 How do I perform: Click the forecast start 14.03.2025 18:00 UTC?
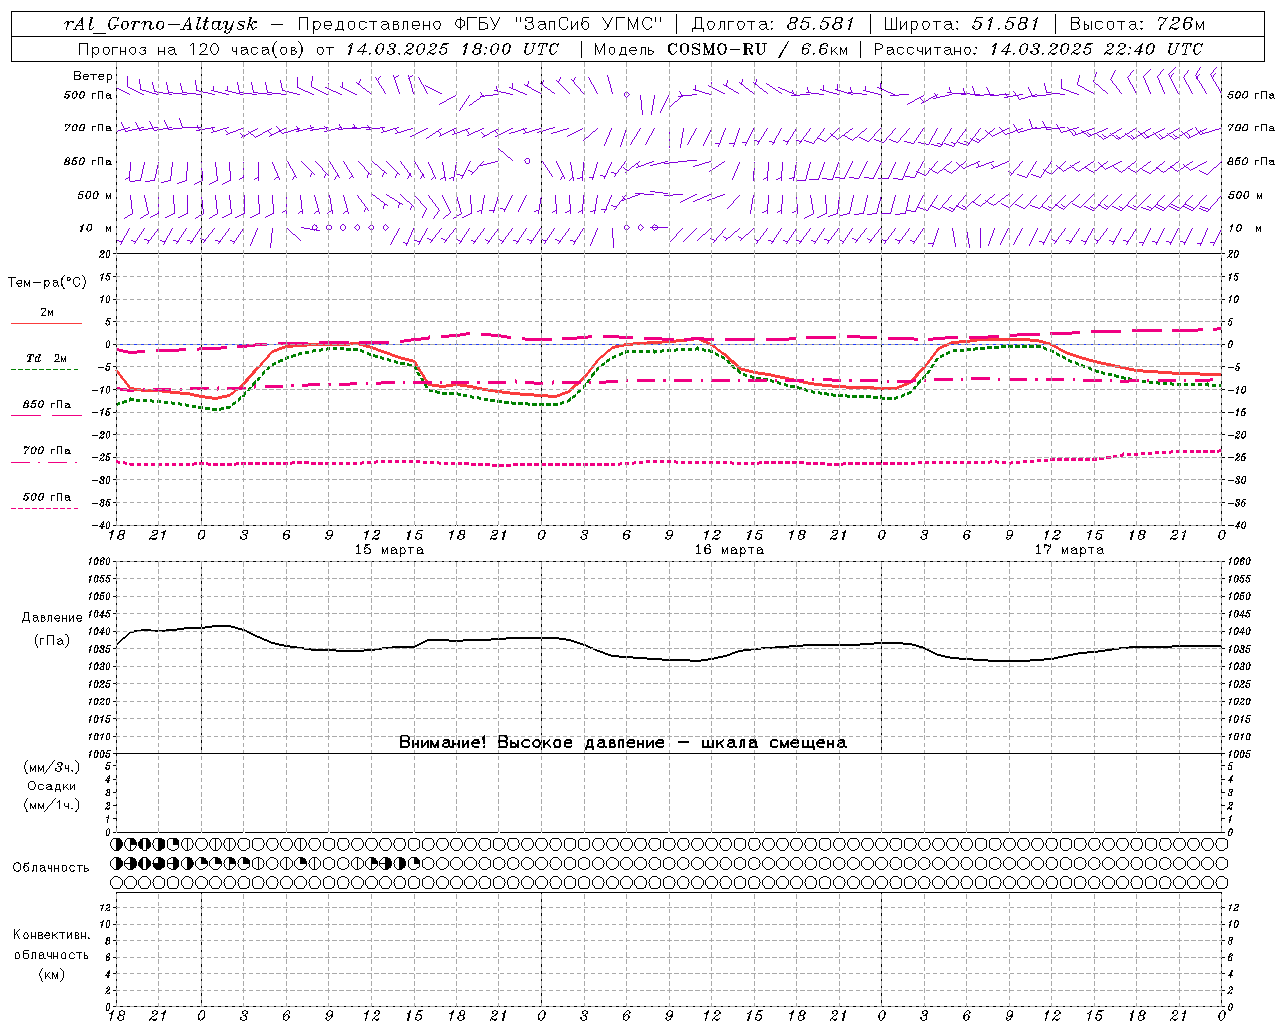point(452,48)
